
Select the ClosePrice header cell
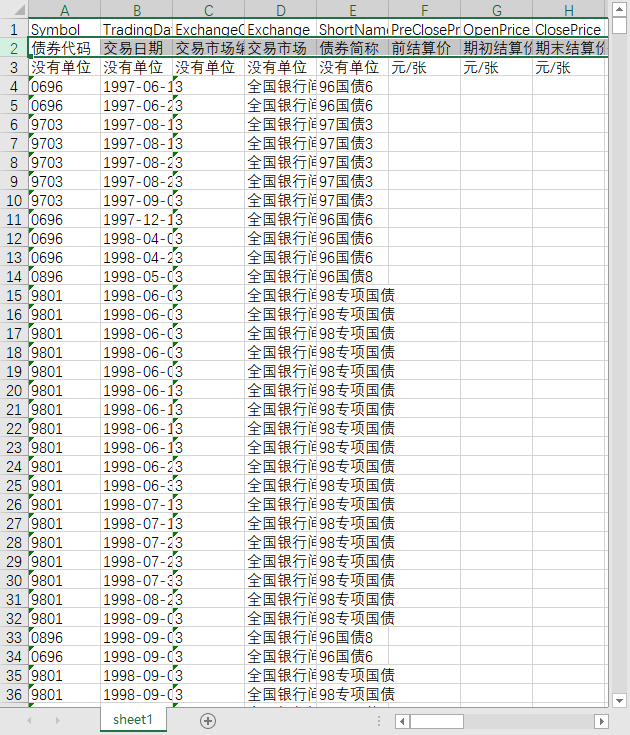[568, 30]
